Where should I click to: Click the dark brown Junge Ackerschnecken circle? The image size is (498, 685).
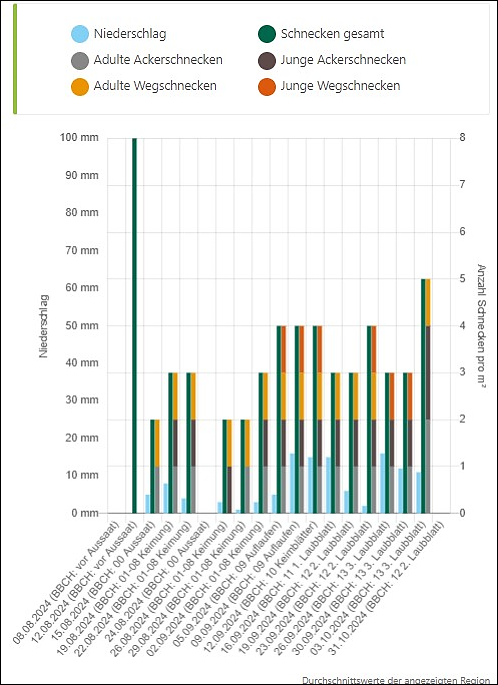tap(267, 60)
